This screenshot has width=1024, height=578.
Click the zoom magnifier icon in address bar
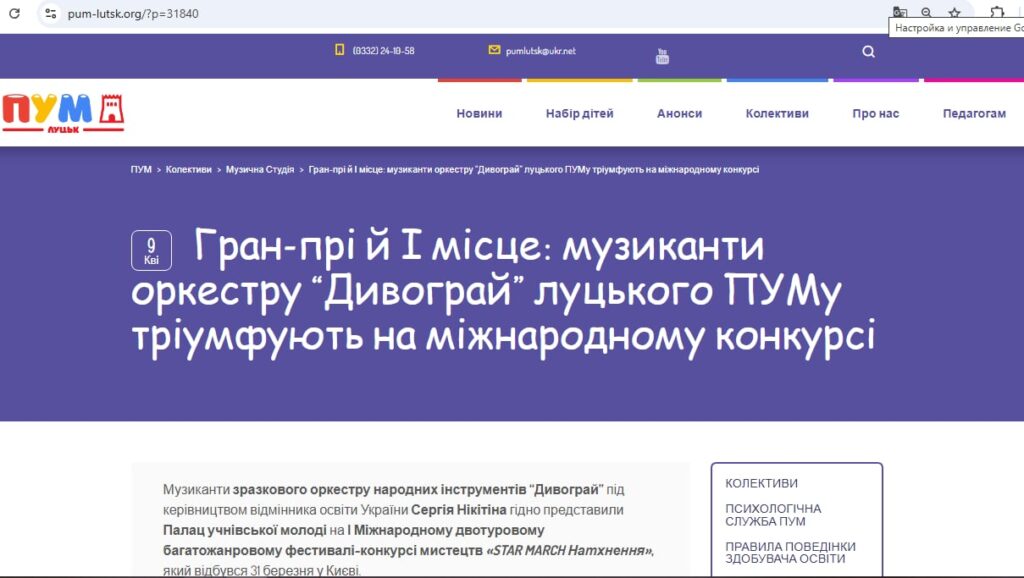point(927,13)
